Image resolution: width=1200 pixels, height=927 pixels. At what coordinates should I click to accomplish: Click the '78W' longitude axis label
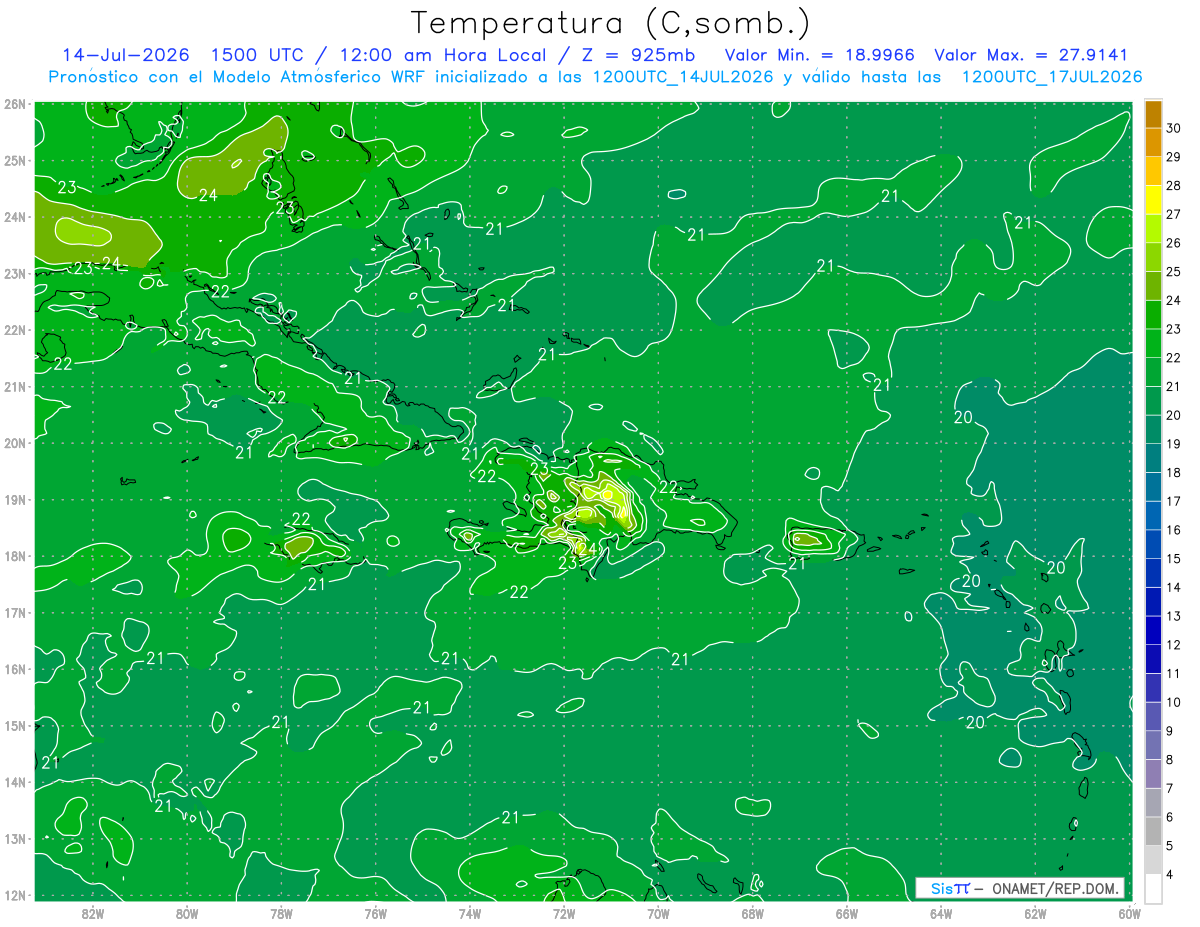pyautogui.click(x=281, y=913)
